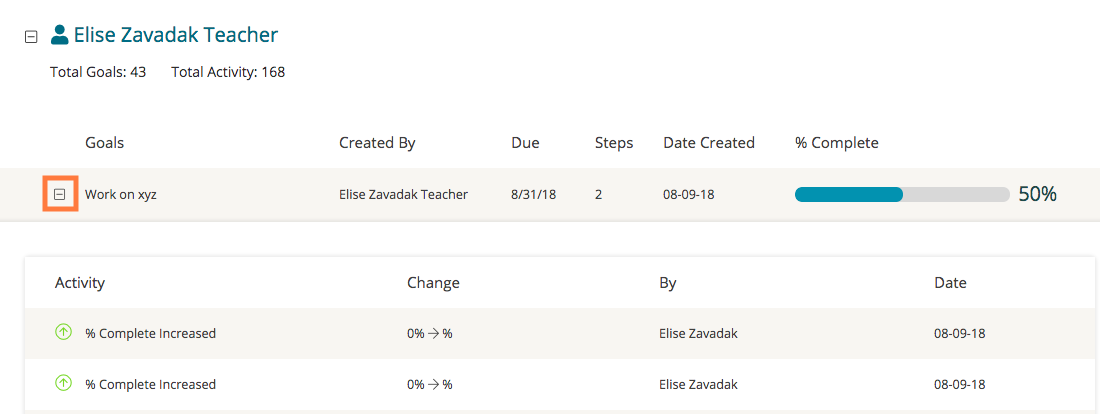Click the Due column header
Screen dimensions: 1100x414
pos(525,143)
